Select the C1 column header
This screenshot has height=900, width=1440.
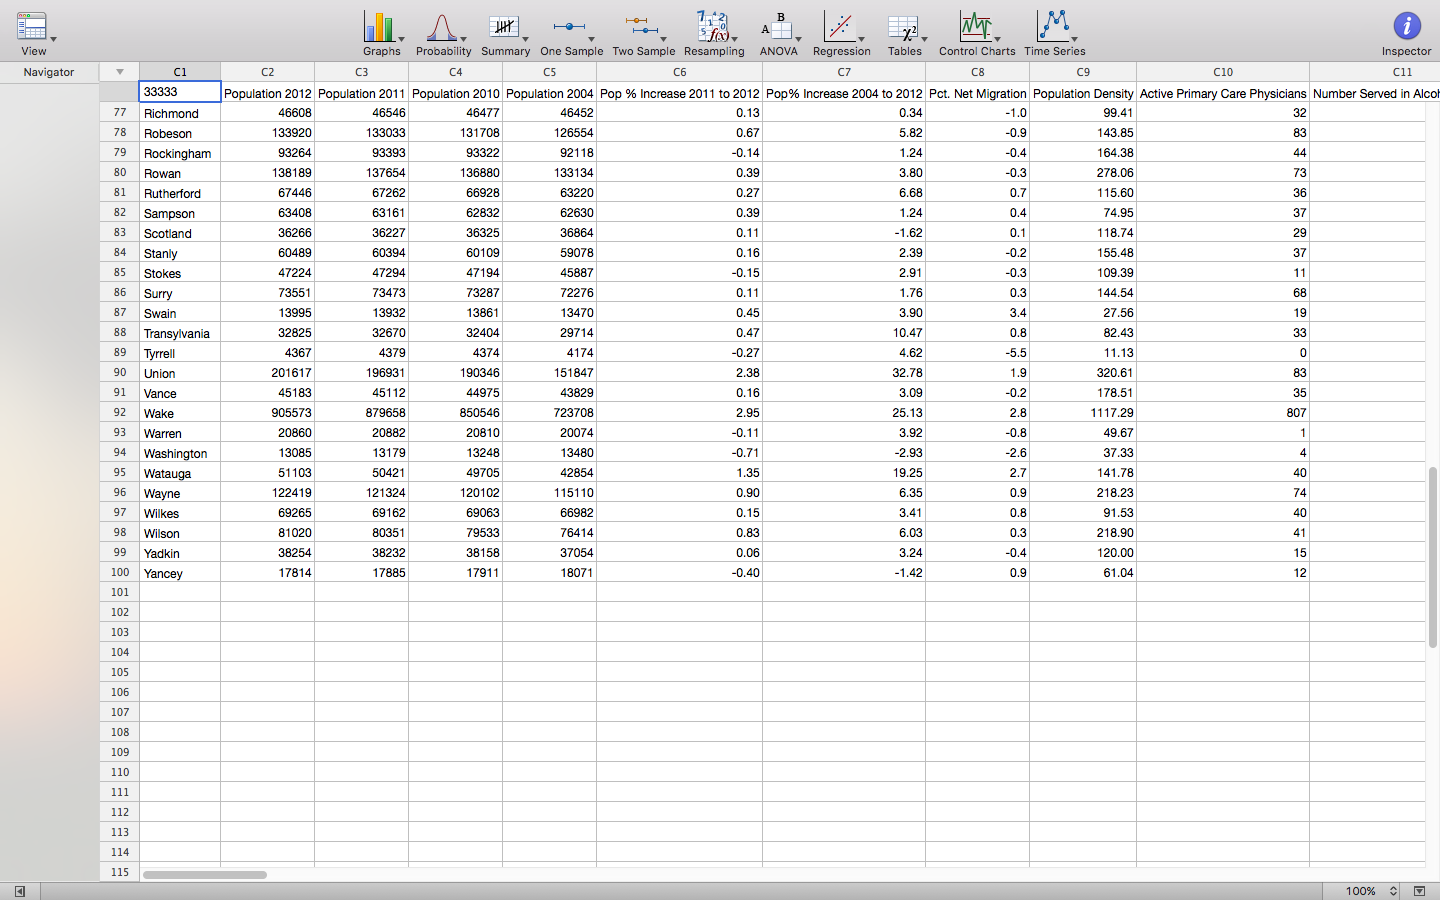(180, 72)
